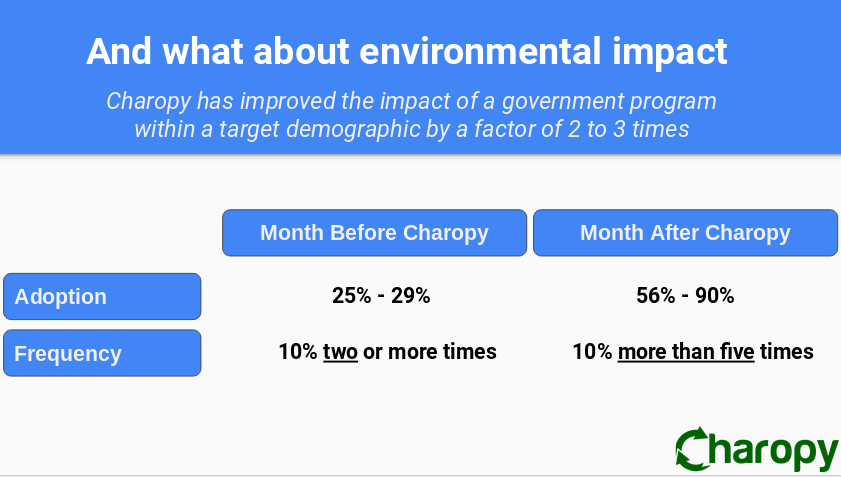Click the Charopy recycling arrow logo icon

coord(692,449)
